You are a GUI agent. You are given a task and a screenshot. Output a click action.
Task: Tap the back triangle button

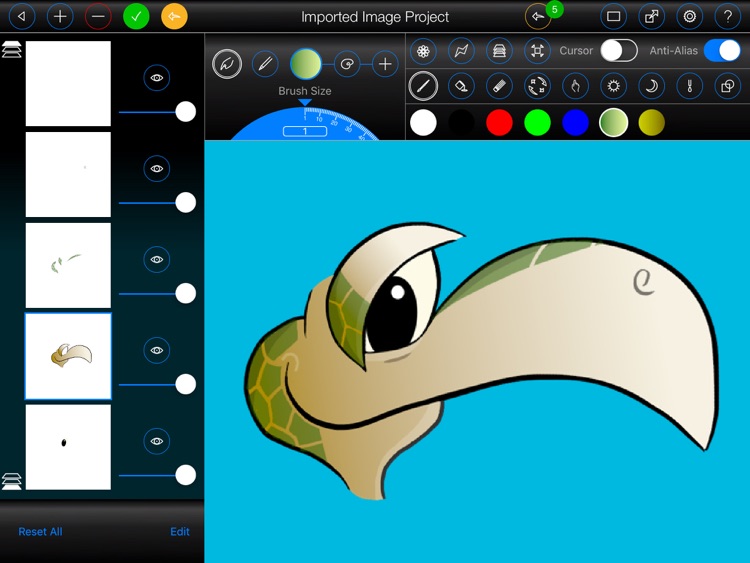(x=22, y=17)
